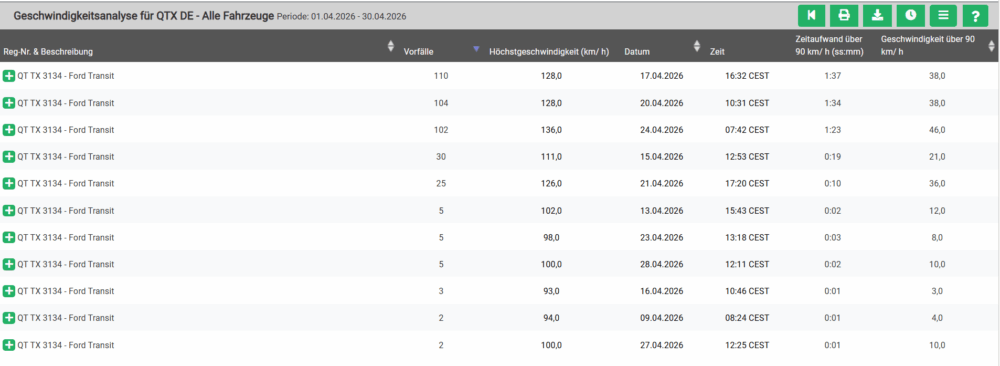This screenshot has height=366, width=1000.
Task: Click top speed 126,0 cell
Action: tap(551, 184)
